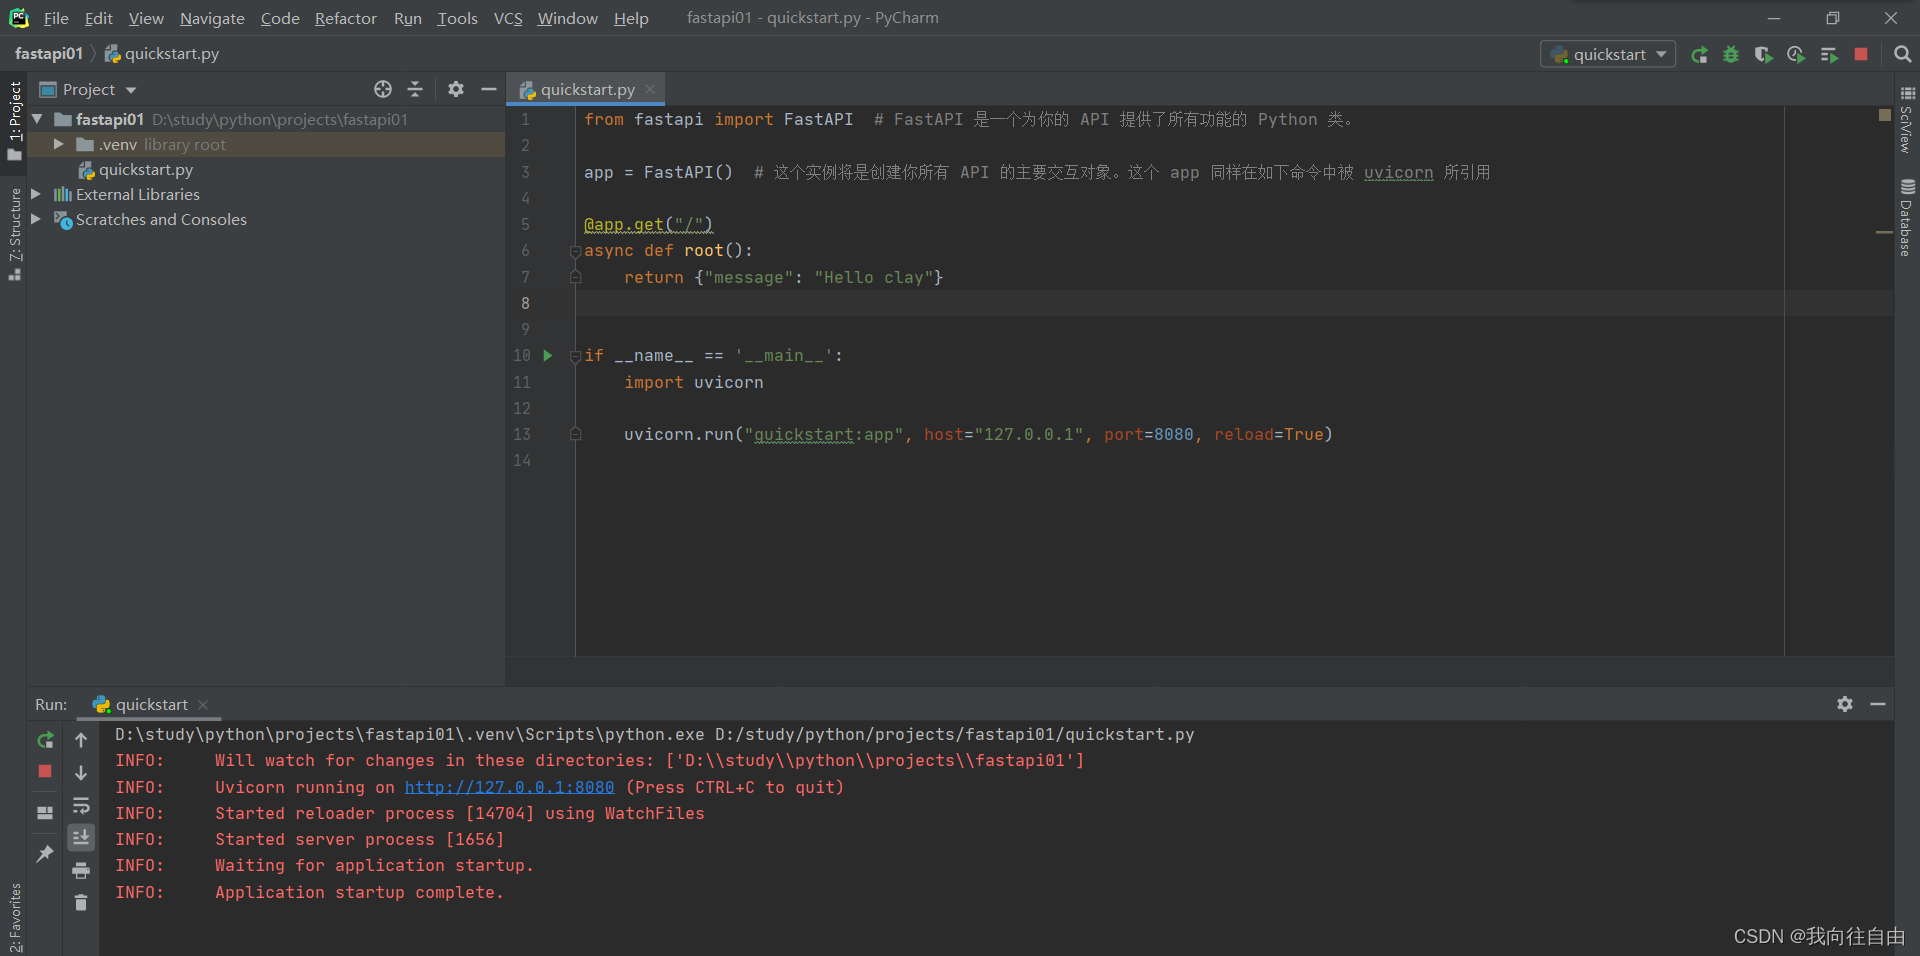This screenshot has height=956, width=1920.
Task: Rerun the quickstart run configuration
Action: click(x=1699, y=55)
